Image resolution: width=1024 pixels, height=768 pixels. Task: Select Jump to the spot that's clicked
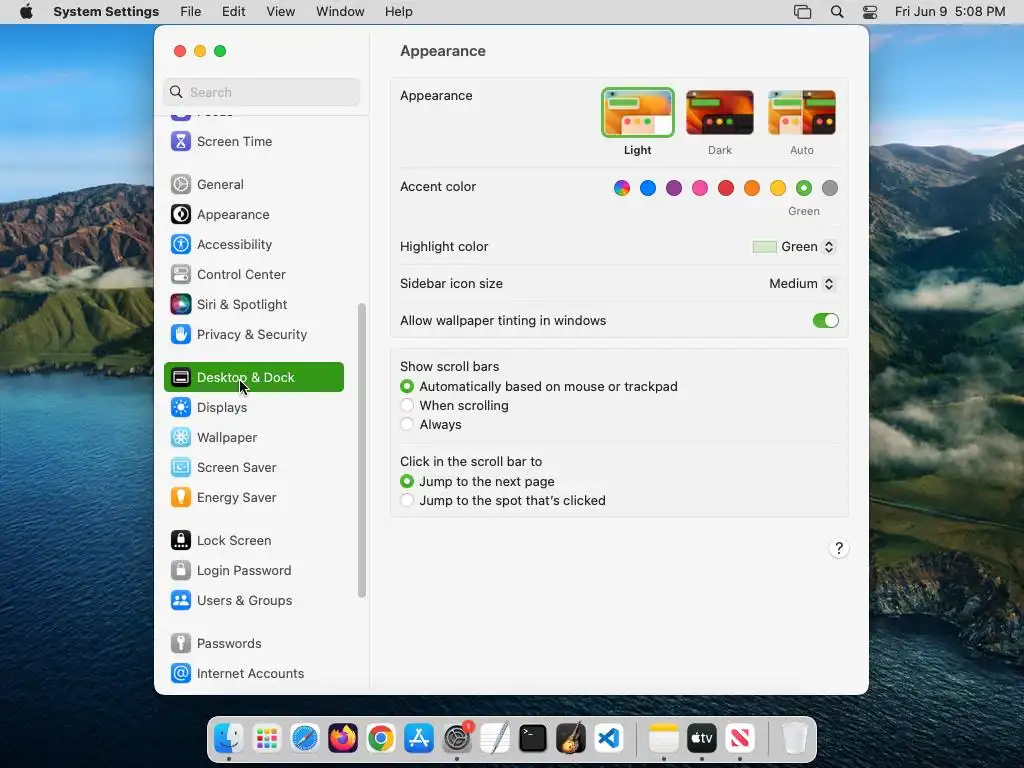pyautogui.click(x=407, y=500)
